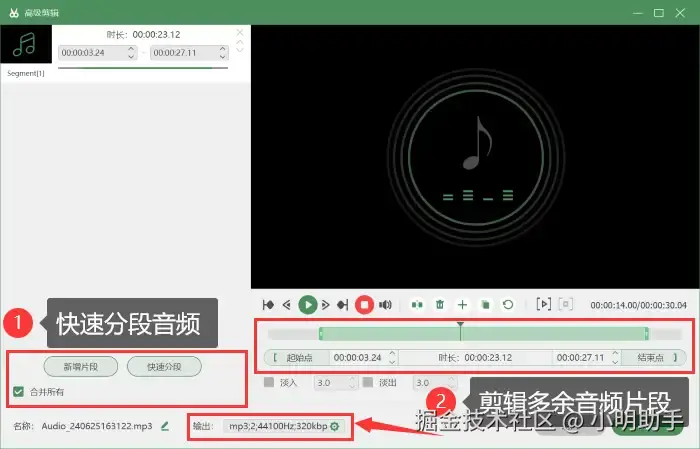This screenshot has width=700, height=449.
Task: Jump to the segment start point
Action: [268, 305]
